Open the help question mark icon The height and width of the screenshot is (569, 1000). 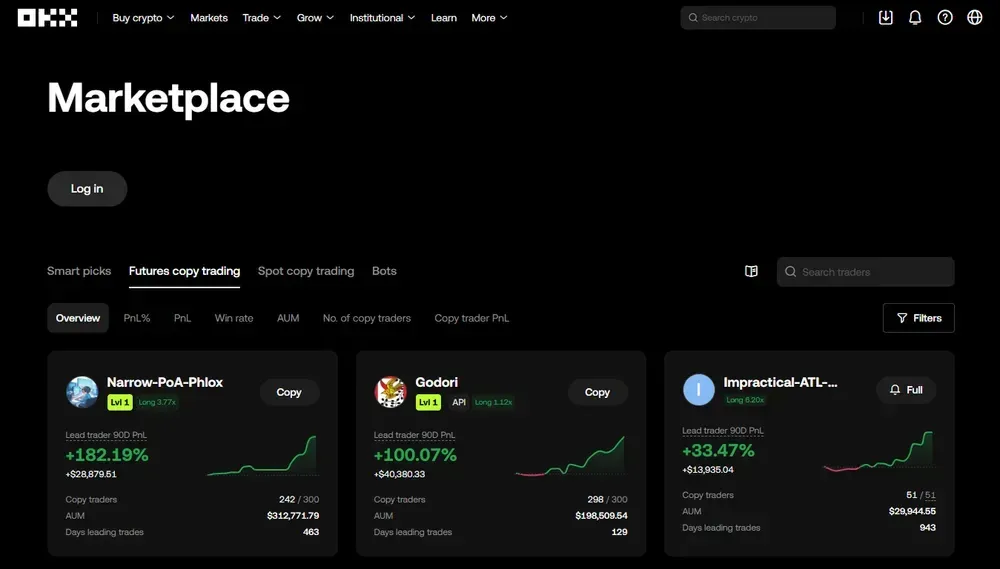(945, 18)
